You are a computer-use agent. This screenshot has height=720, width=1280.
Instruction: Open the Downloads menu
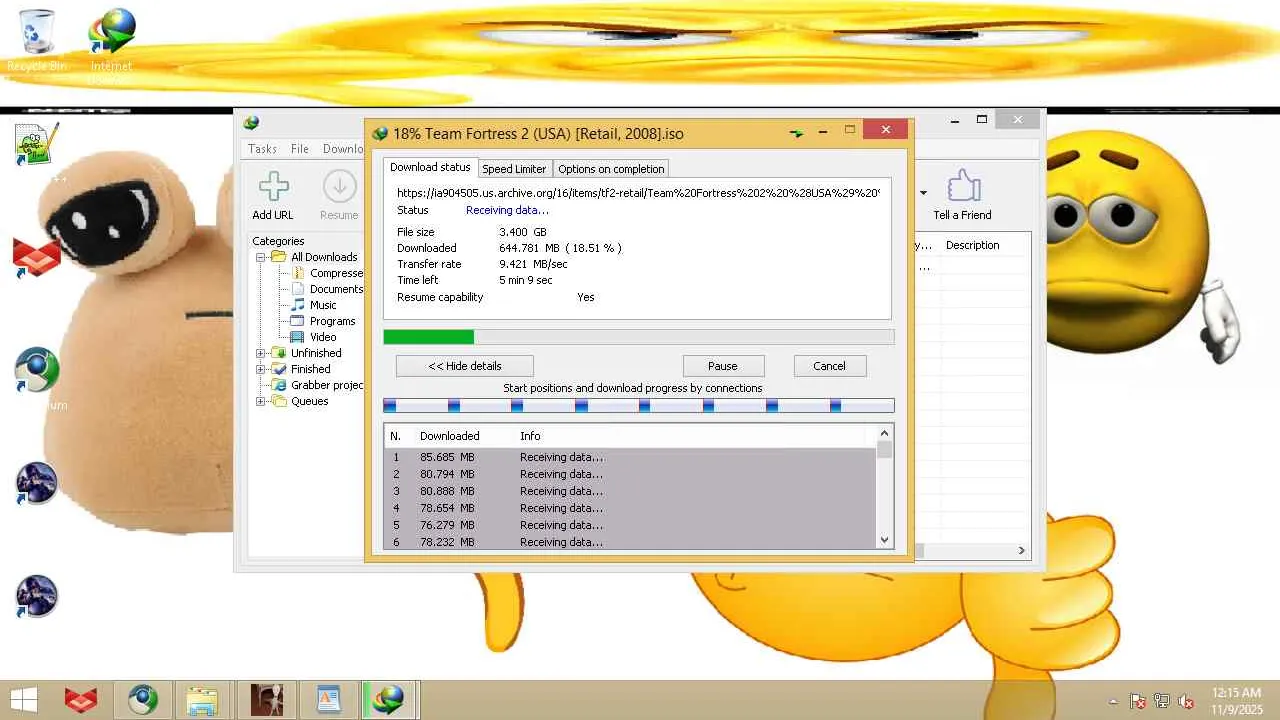click(343, 149)
